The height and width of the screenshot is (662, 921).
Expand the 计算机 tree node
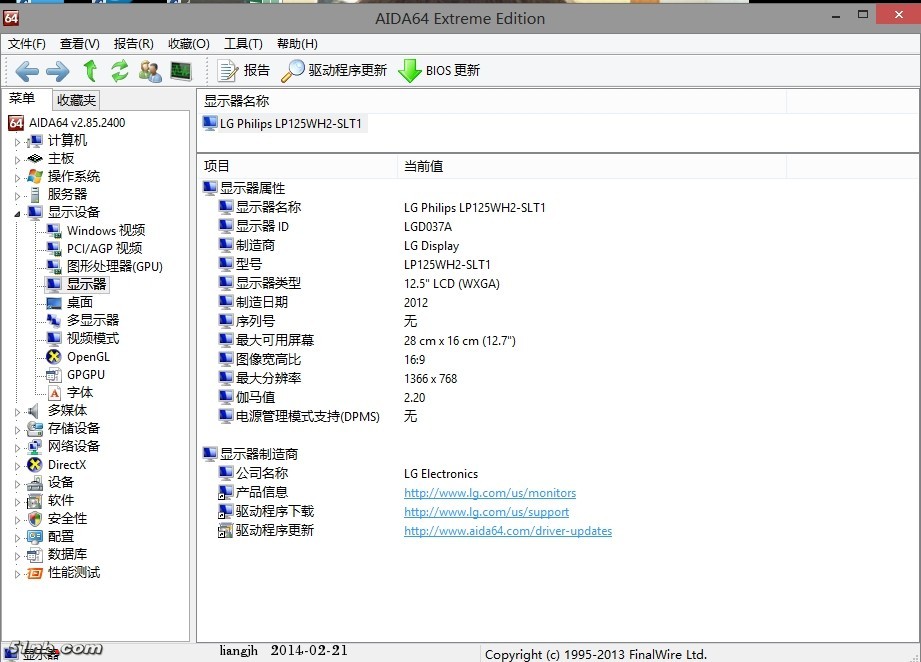[x=17, y=141]
